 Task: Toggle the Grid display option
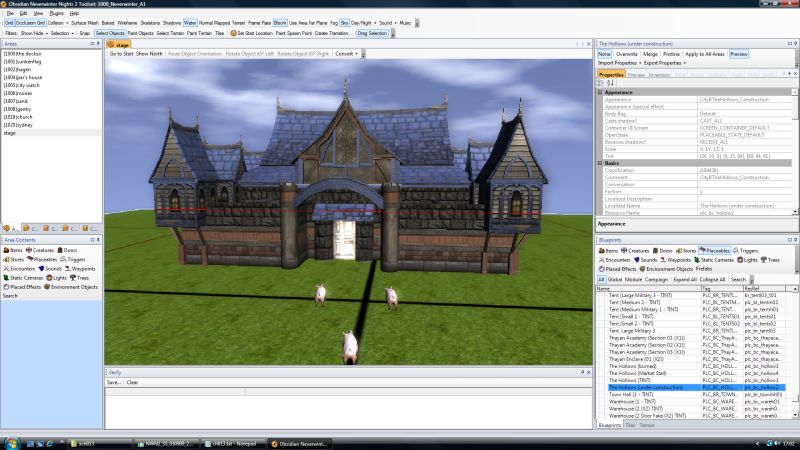(x=9, y=23)
